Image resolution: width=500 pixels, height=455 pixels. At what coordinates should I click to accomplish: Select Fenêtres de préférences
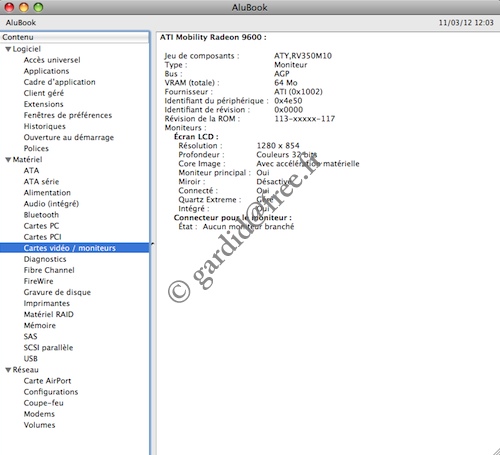pyautogui.click(x=68, y=115)
